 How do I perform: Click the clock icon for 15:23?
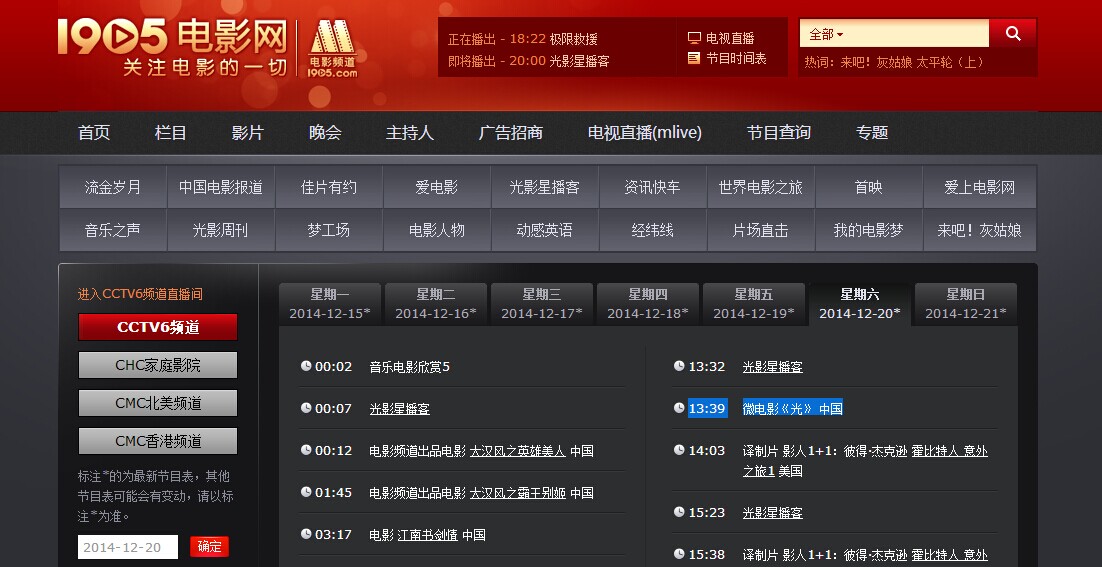pyautogui.click(x=679, y=512)
